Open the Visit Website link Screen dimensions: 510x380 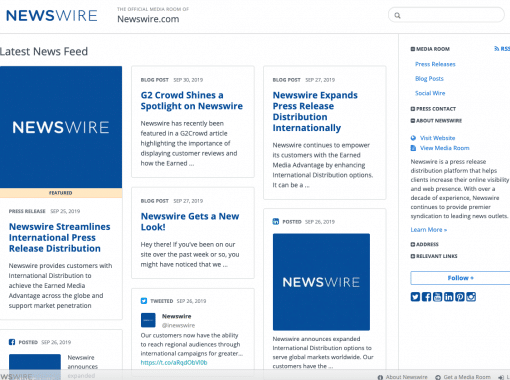coord(437,138)
